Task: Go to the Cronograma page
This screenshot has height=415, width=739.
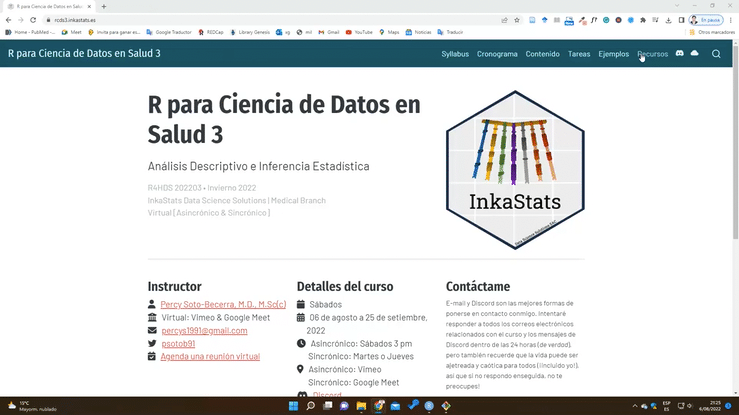Action: [x=497, y=54]
